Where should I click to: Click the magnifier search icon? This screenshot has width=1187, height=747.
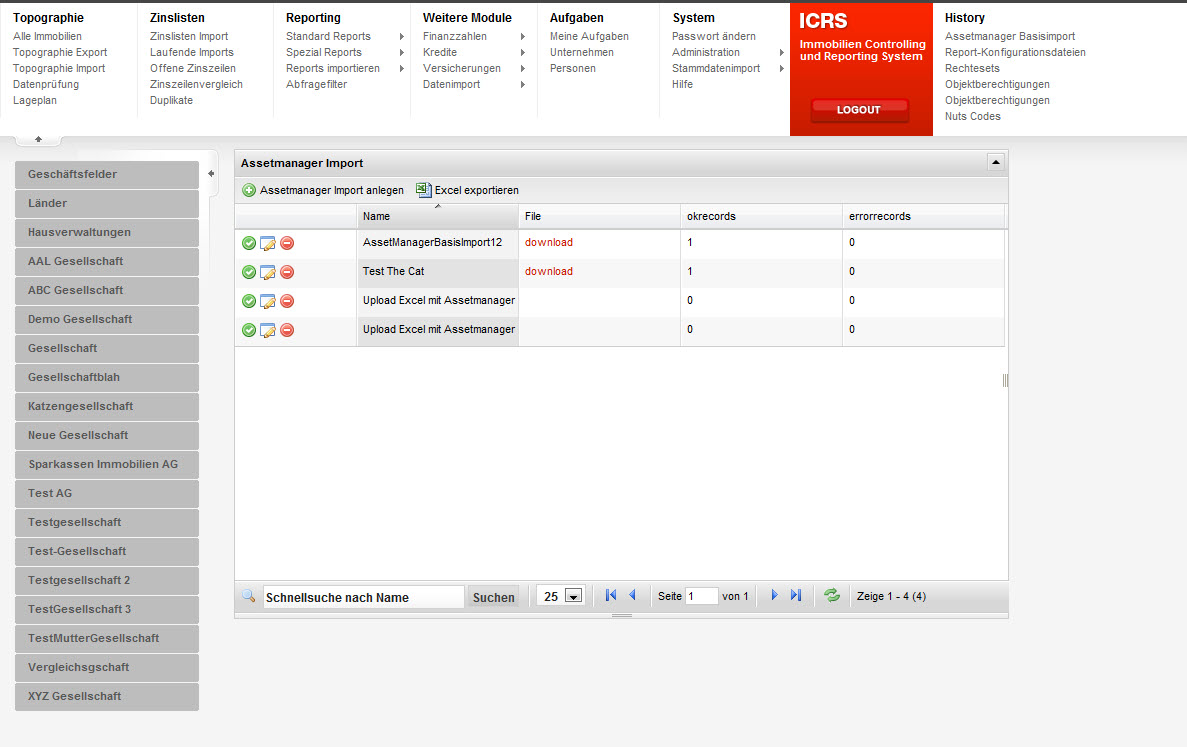248,596
